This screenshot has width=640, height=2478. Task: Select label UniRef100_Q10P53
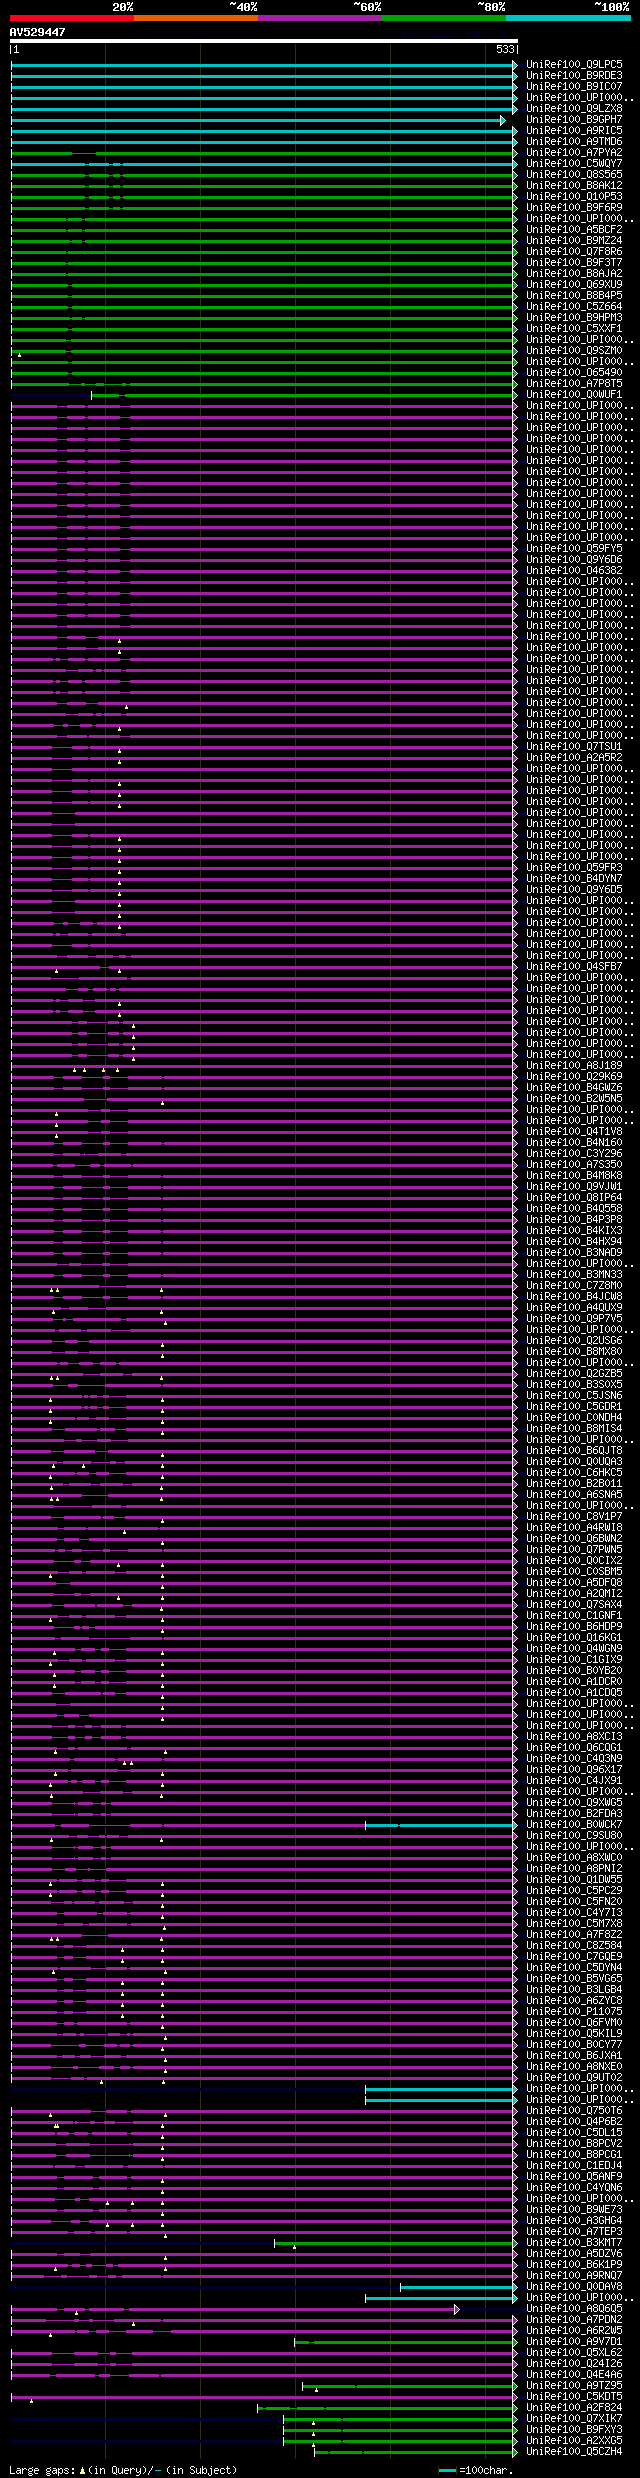coord(574,196)
